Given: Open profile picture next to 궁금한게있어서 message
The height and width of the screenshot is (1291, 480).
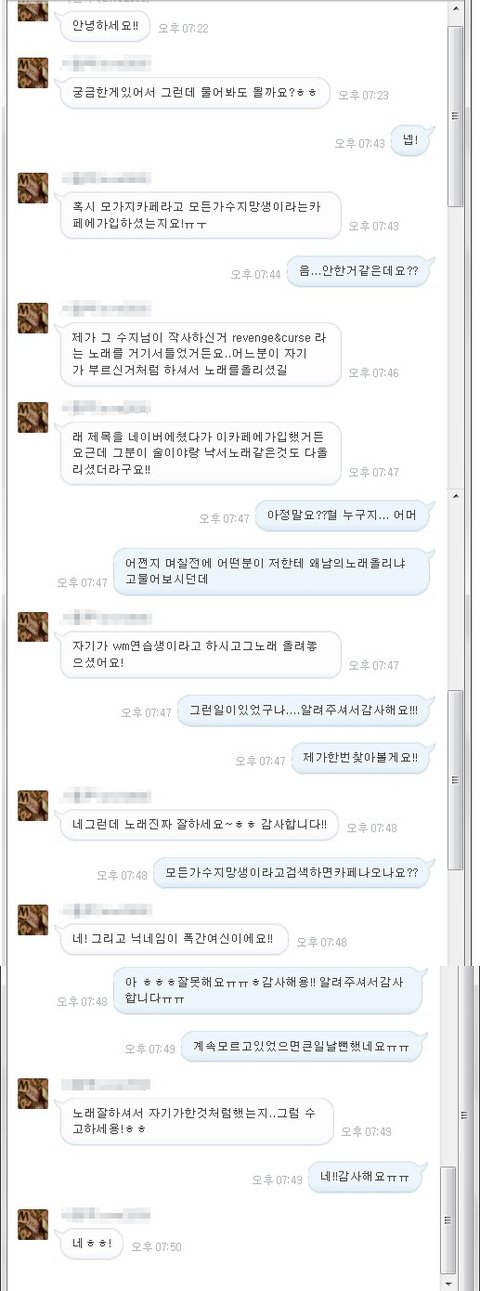Looking at the screenshot, I should (x=33, y=72).
